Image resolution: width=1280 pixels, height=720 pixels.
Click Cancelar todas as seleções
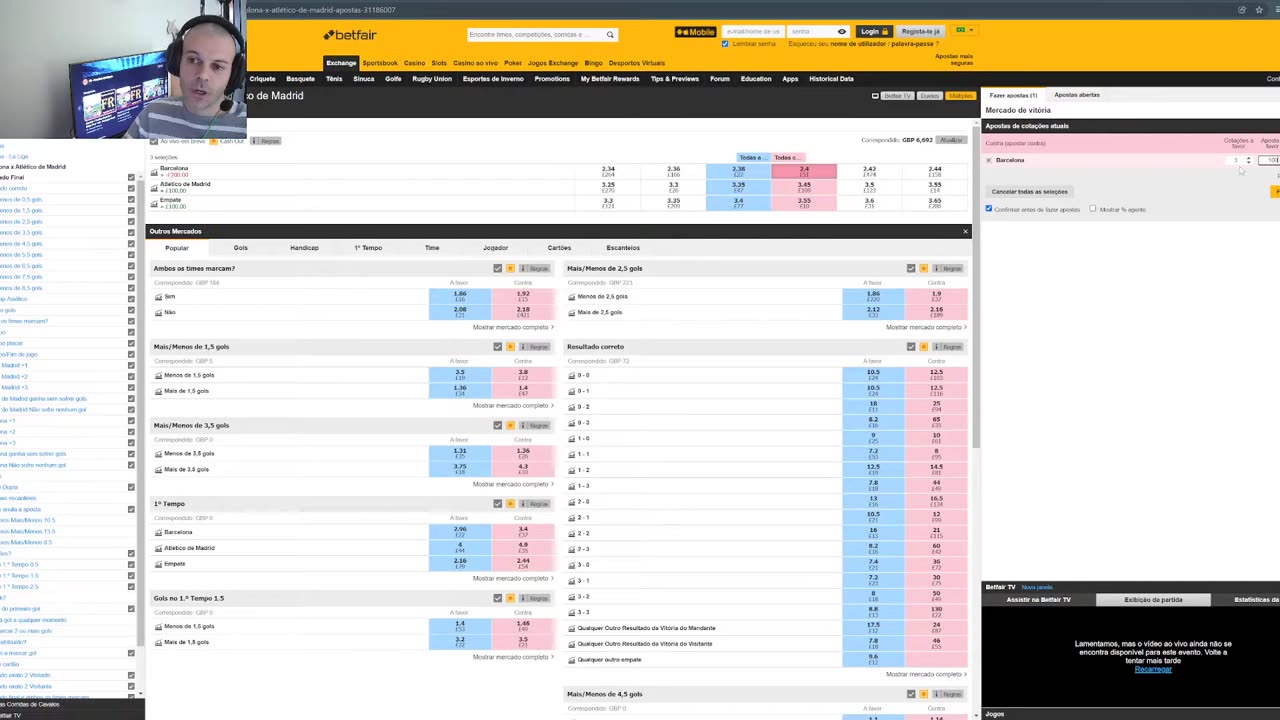click(1030, 192)
